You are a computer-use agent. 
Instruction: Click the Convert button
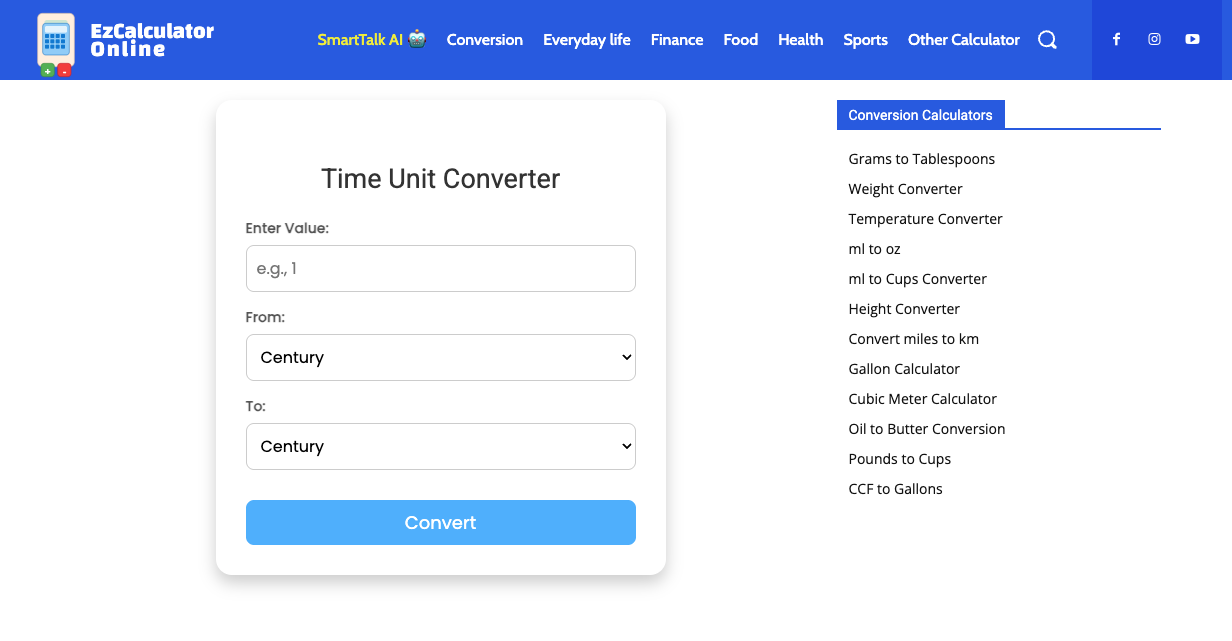441,522
